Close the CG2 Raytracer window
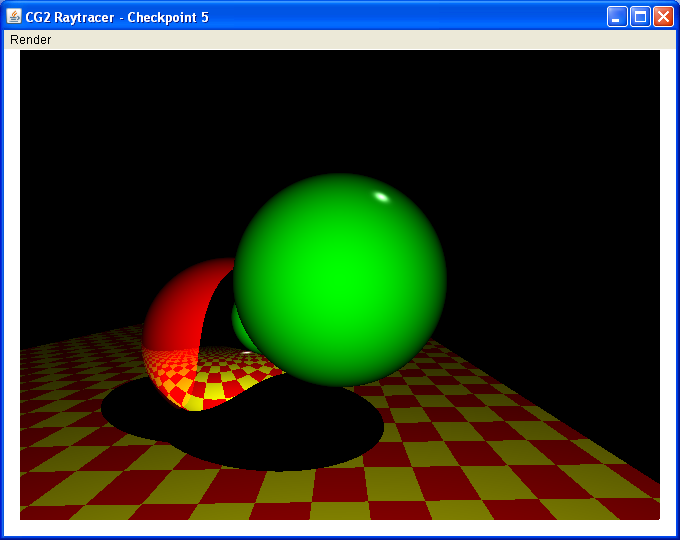680x540 pixels. 663,17
